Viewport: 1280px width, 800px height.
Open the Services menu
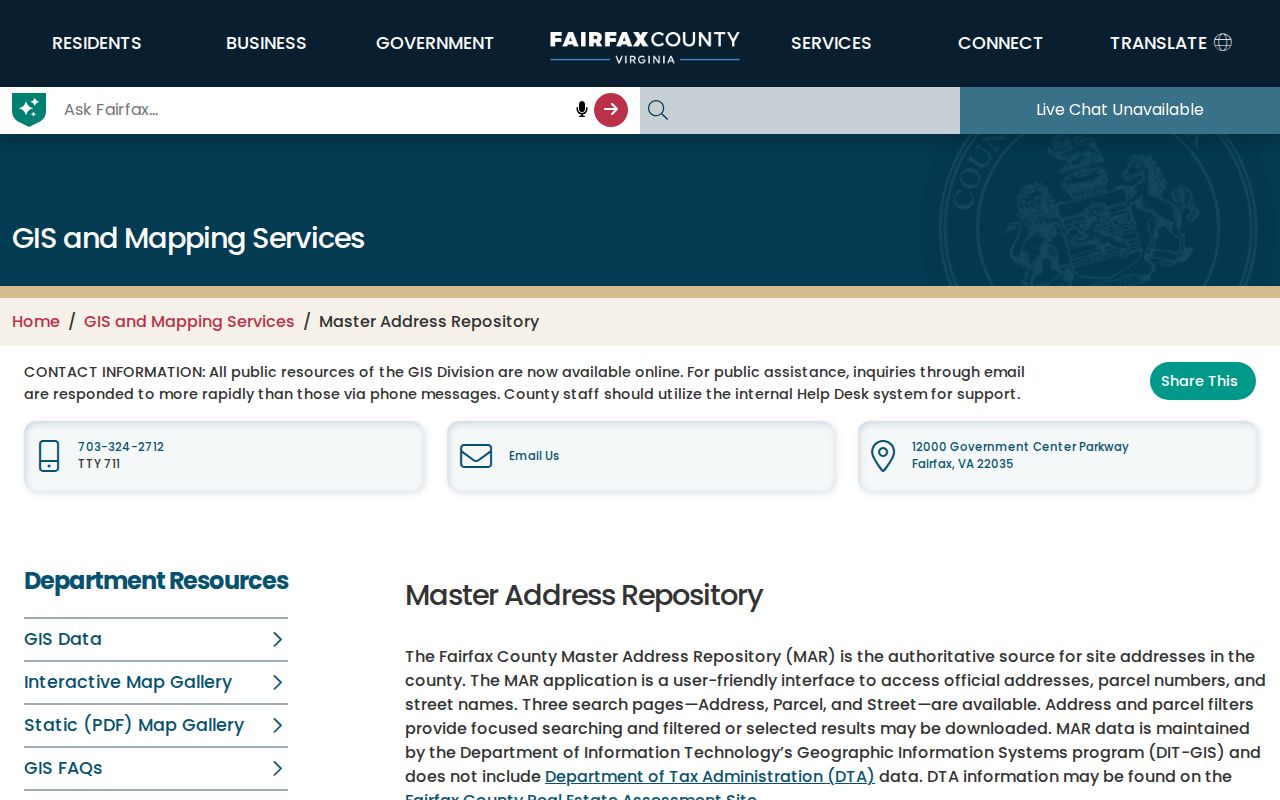click(831, 43)
